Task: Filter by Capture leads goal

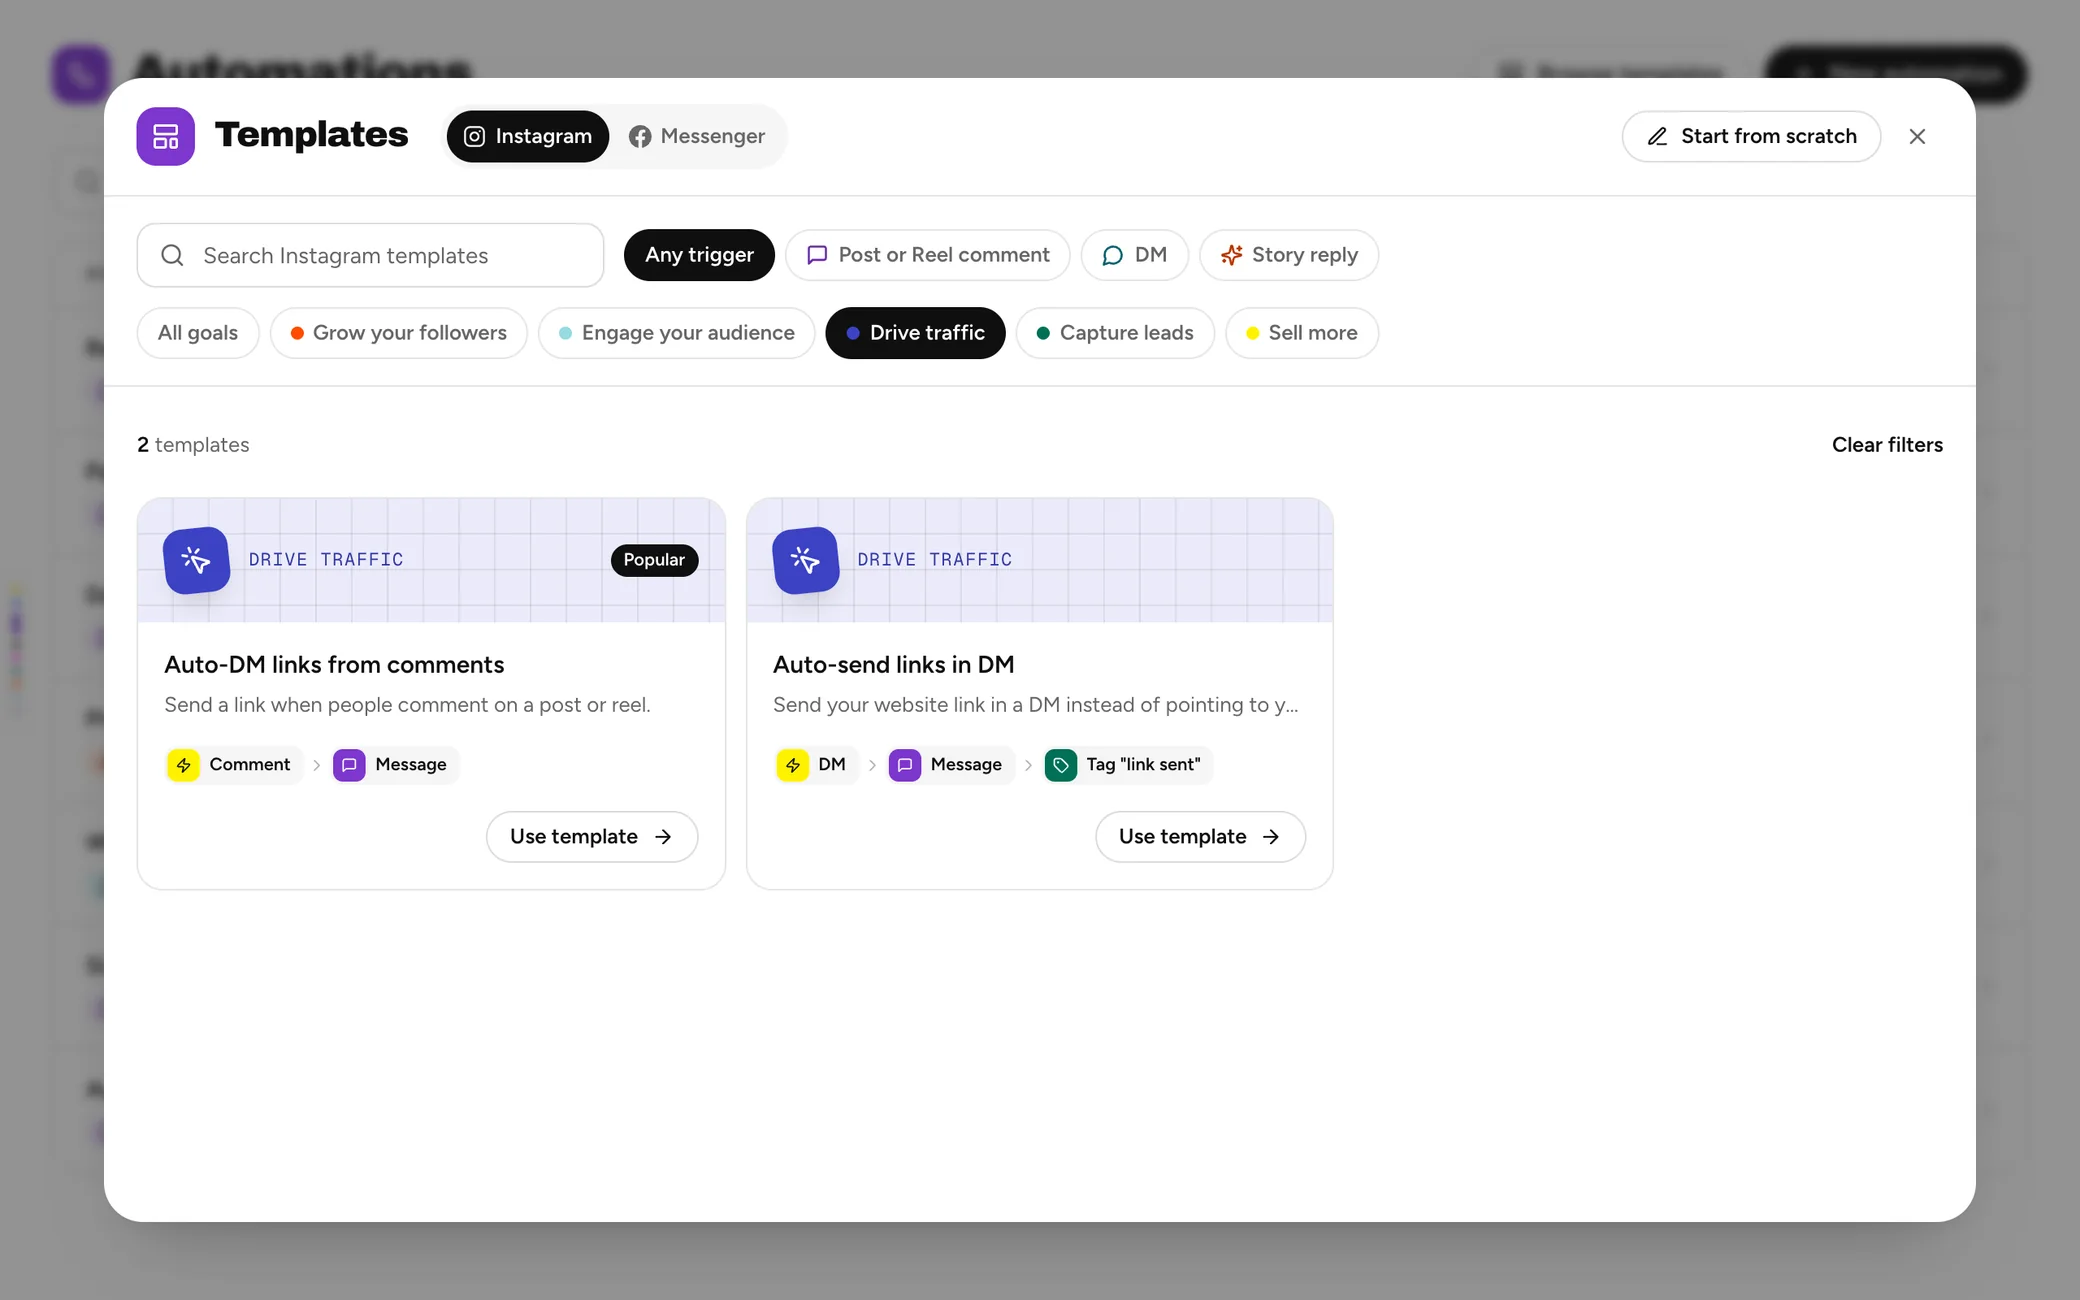Action: click(x=1115, y=333)
